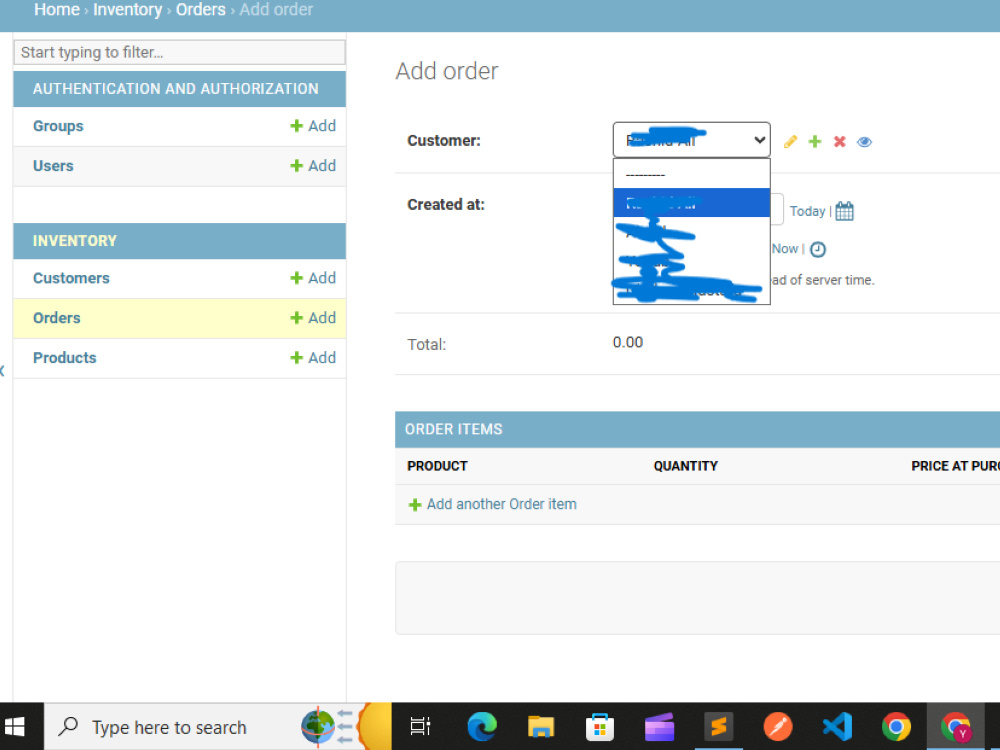Click the green plus beside Add another Order item

point(415,504)
